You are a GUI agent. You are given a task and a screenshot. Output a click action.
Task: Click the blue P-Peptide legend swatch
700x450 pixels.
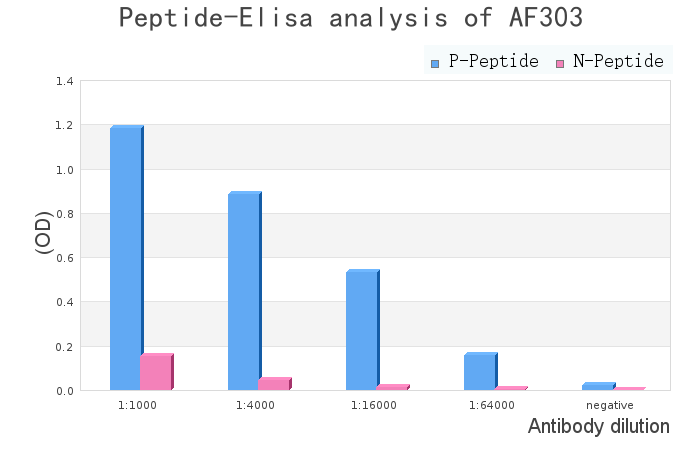click(435, 63)
